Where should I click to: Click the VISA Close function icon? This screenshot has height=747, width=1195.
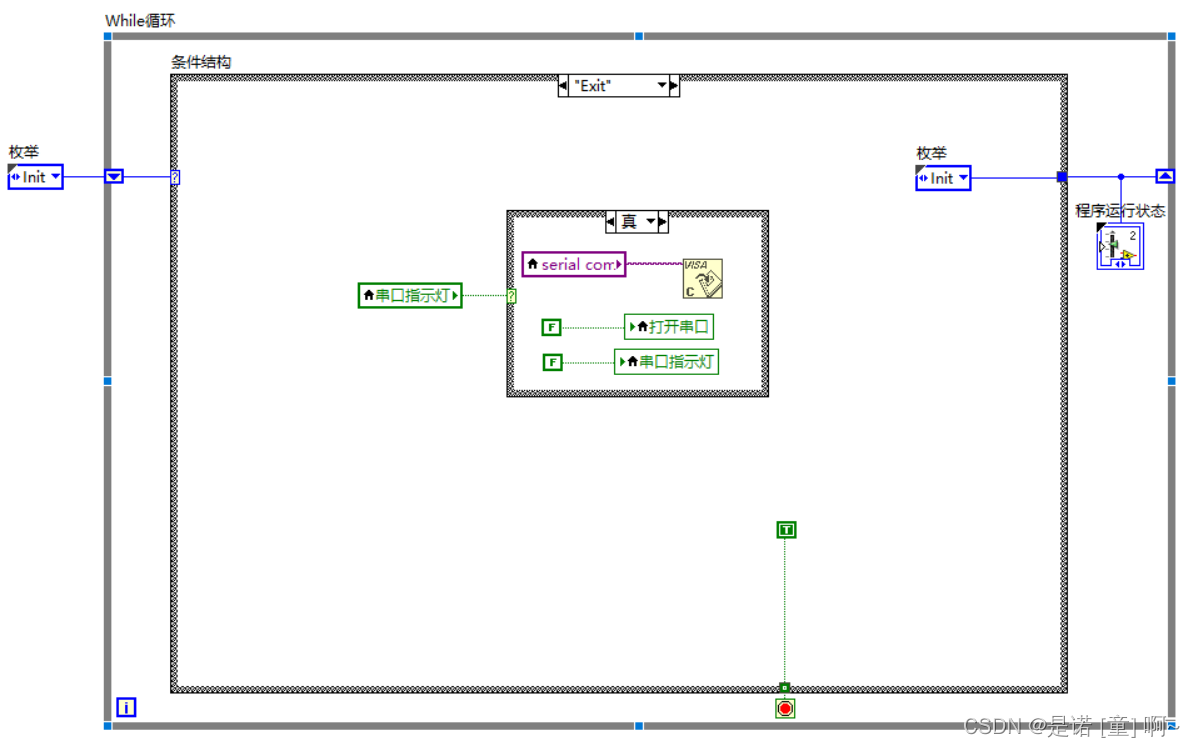pos(702,278)
